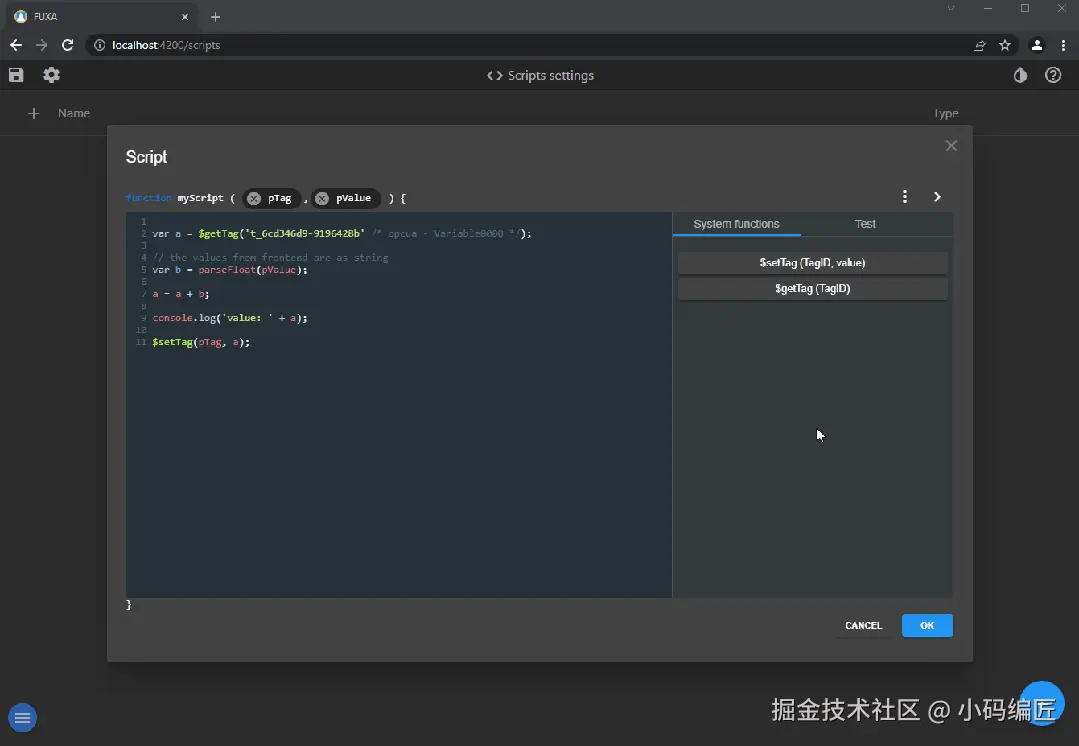Image resolution: width=1079 pixels, height=746 pixels.
Task: Bookmark the page with star icon
Action: (1005, 45)
